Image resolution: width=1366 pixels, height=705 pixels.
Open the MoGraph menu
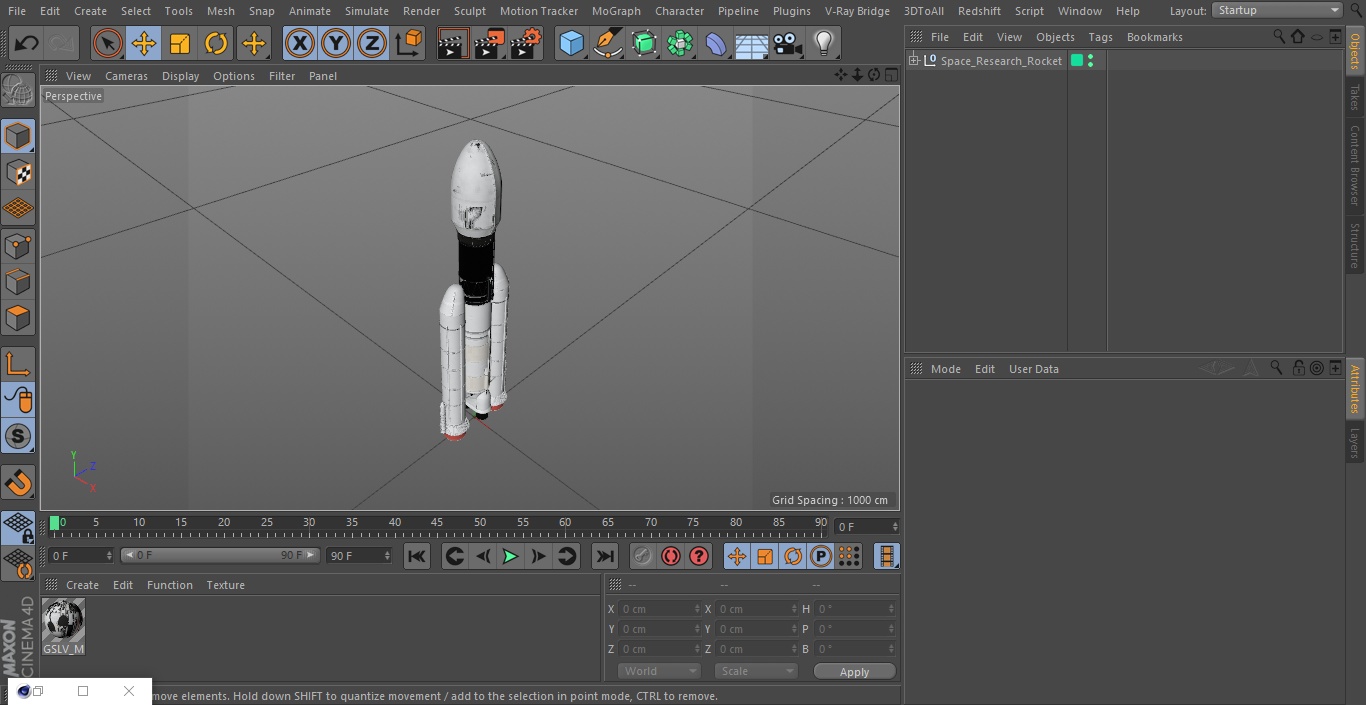pos(616,11)
